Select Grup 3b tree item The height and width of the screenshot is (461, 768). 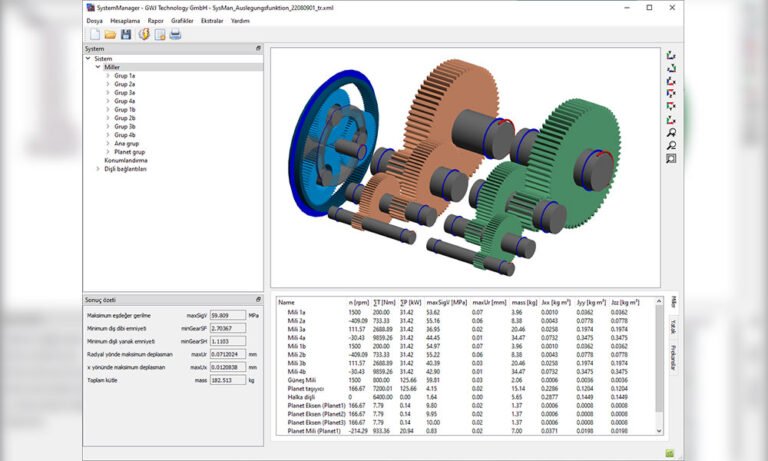pos(125,126)
